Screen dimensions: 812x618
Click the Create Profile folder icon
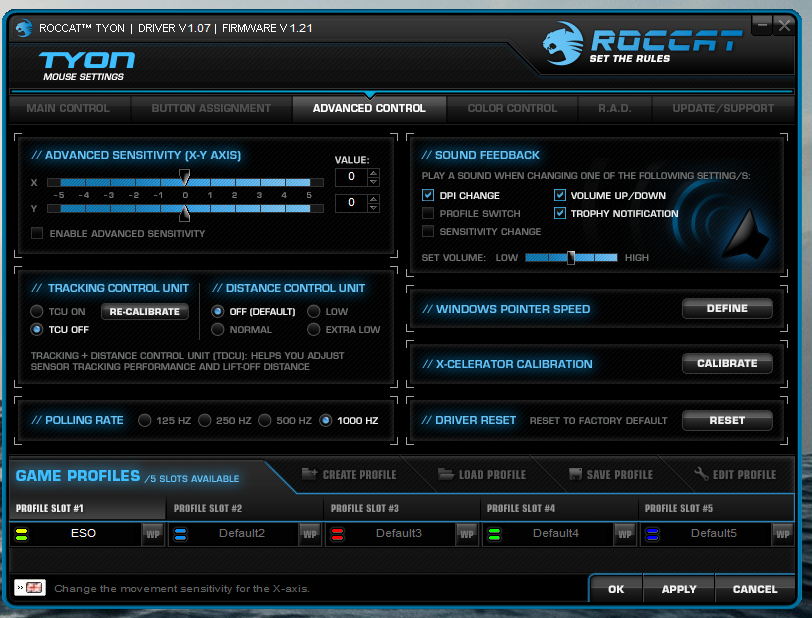(x=309, y=473)
